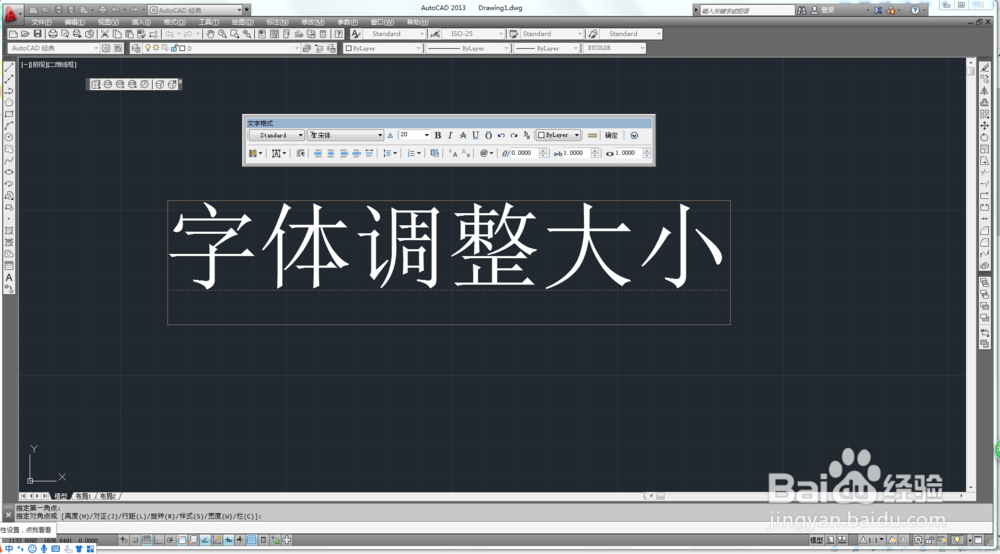
Task: Click the Annotative triangle icon beside font box
Action: pos(390,135)
